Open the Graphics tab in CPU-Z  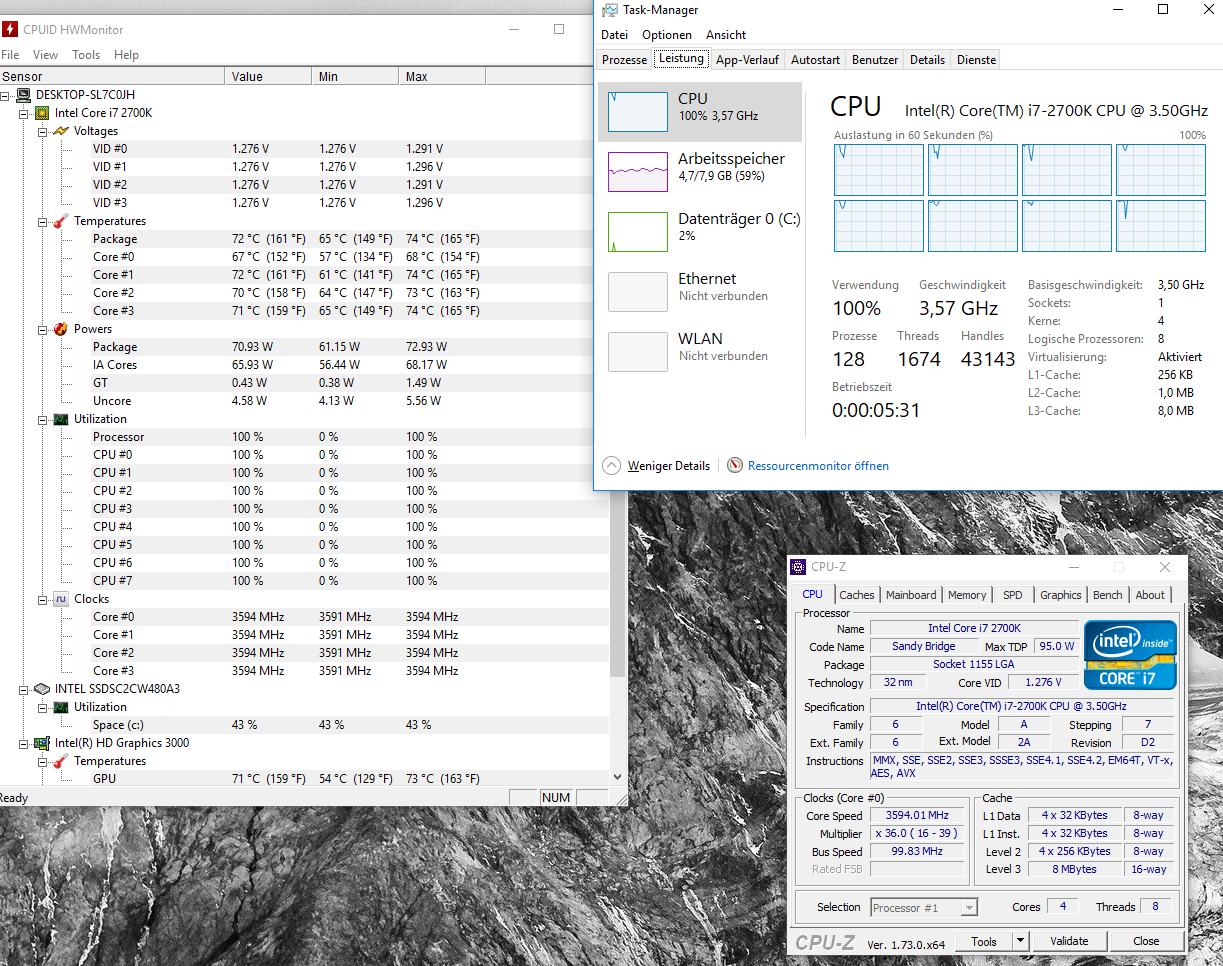click(1061, 595)
